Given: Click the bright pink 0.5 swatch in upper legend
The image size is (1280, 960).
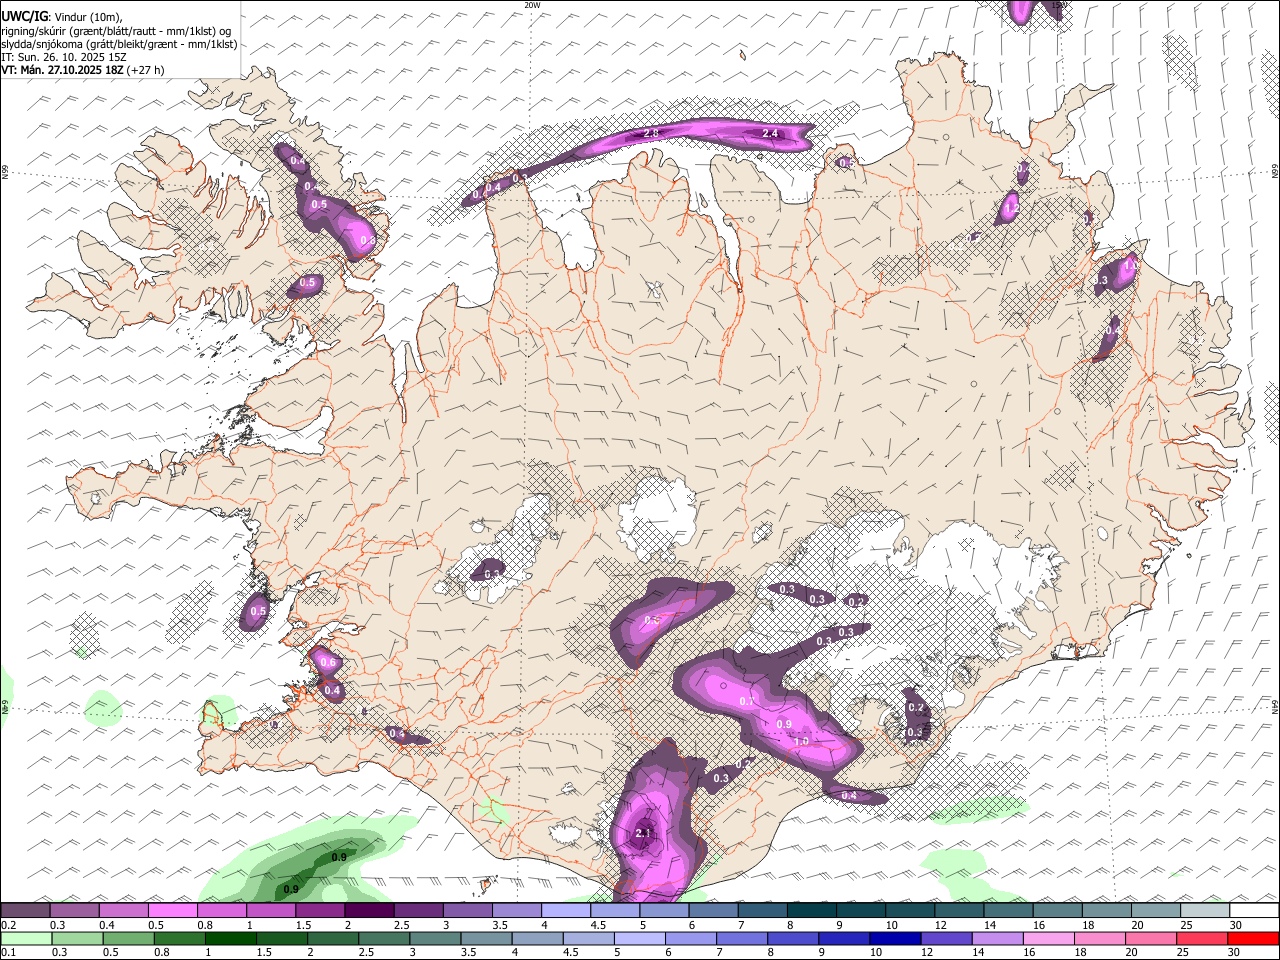Looking at the screenshot, I should click(172, 911).
